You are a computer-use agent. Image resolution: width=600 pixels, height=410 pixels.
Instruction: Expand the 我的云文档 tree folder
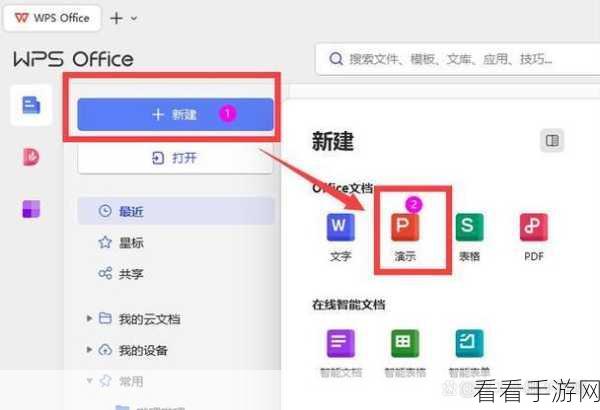pyautogui.click(x=89, y=319)
